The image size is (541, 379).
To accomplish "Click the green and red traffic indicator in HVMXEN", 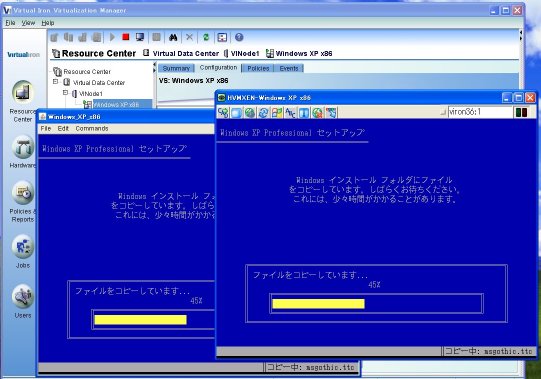I will pyautogui.click(x=521, y=113).
